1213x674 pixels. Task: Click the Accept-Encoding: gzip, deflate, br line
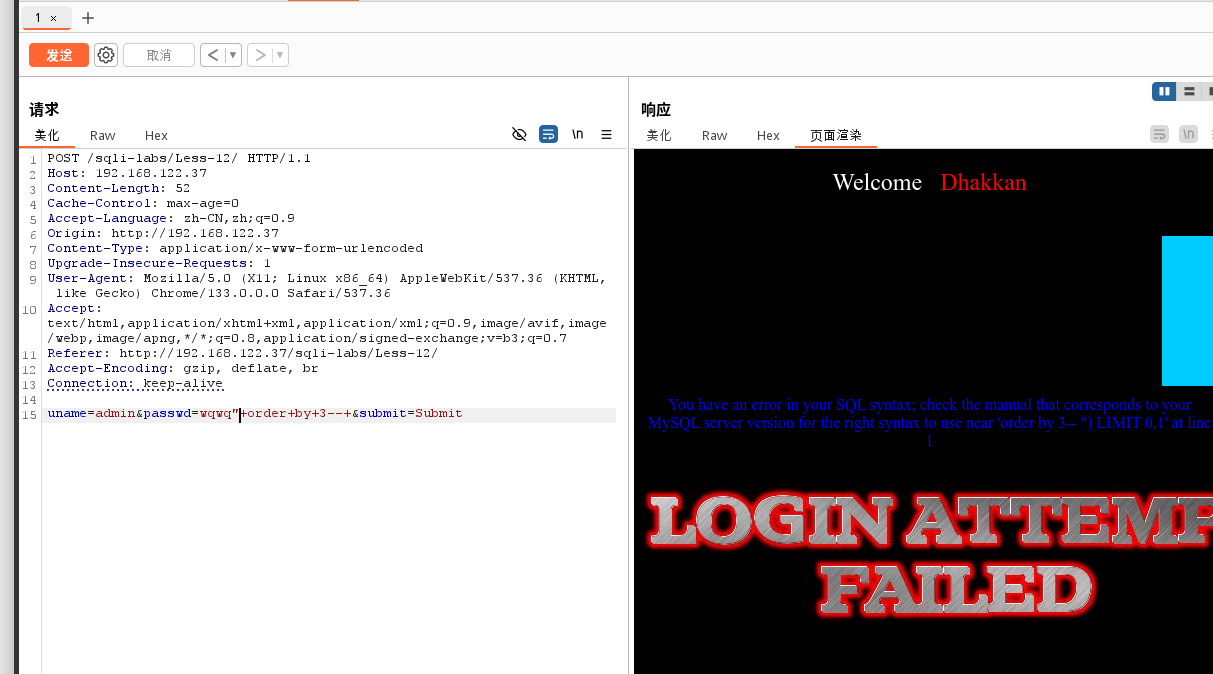(183, 368)
